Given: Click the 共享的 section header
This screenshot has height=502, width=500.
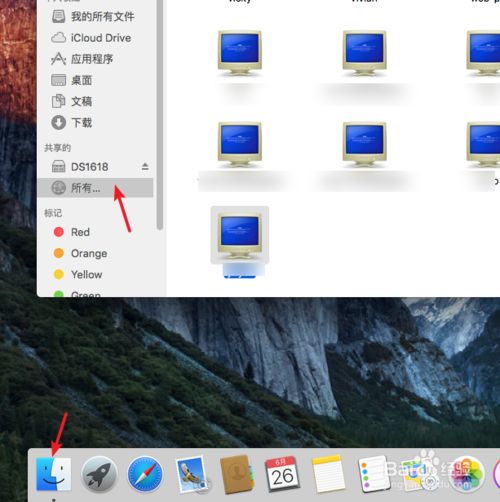Looking at the screenshot, I should (x=57, y=148).
